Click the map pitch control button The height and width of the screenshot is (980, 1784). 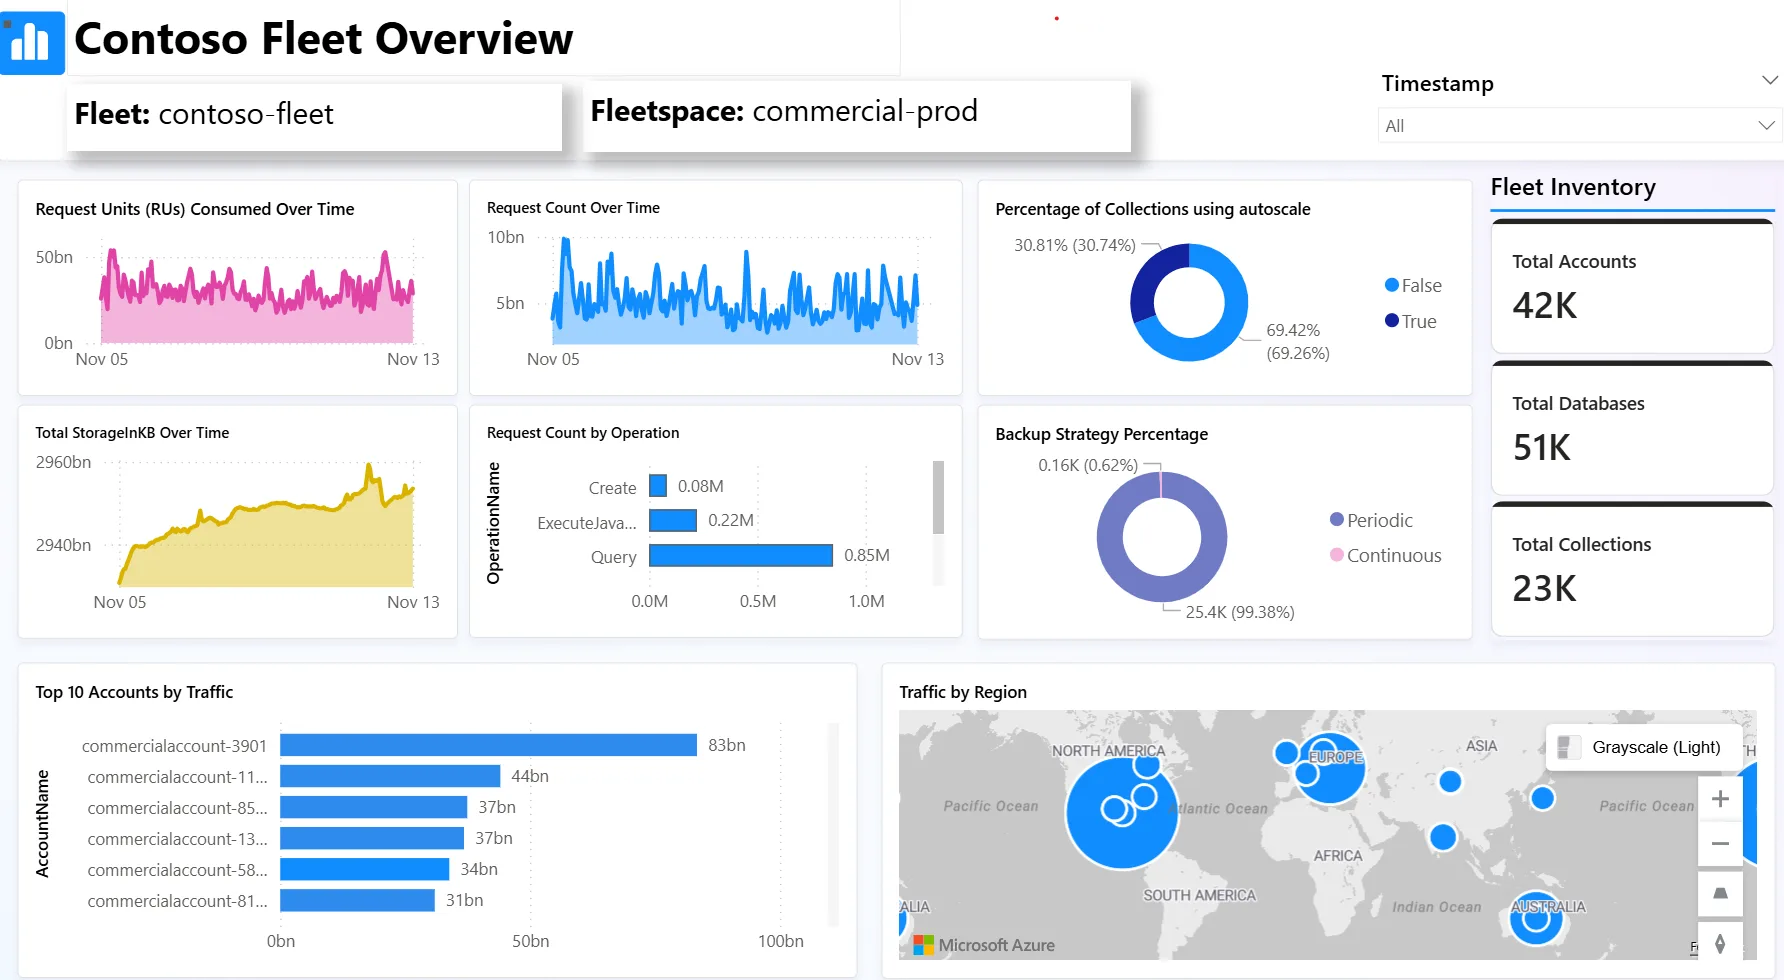click(1720, 893)
